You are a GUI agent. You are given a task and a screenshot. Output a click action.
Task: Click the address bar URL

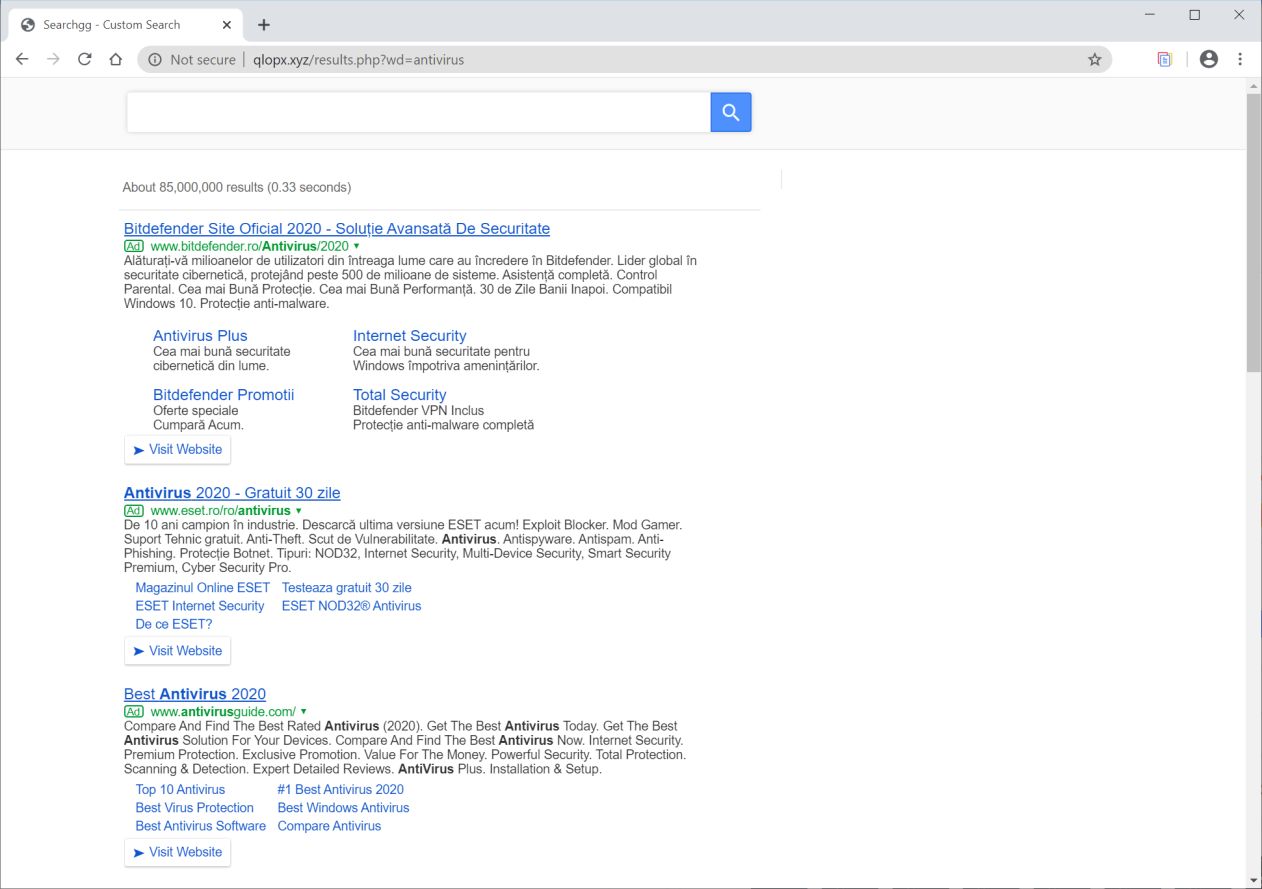tap(358, 60)
